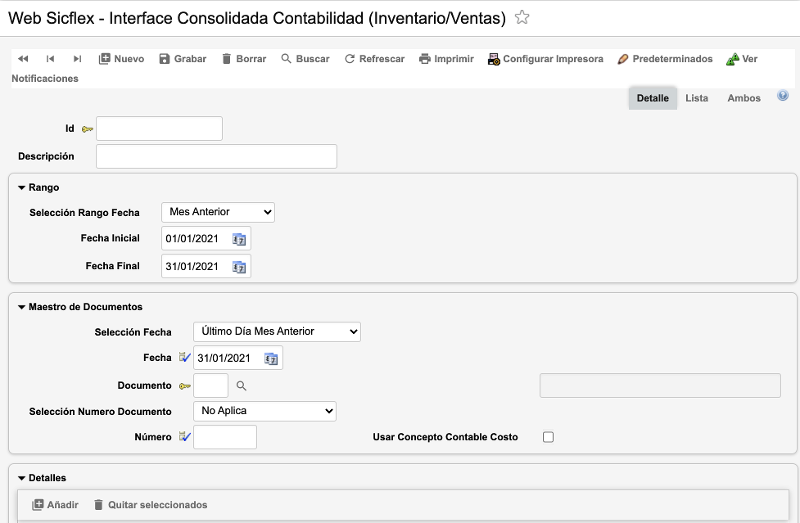Open the Selección Fecha dropdown

tap(277, 332)
